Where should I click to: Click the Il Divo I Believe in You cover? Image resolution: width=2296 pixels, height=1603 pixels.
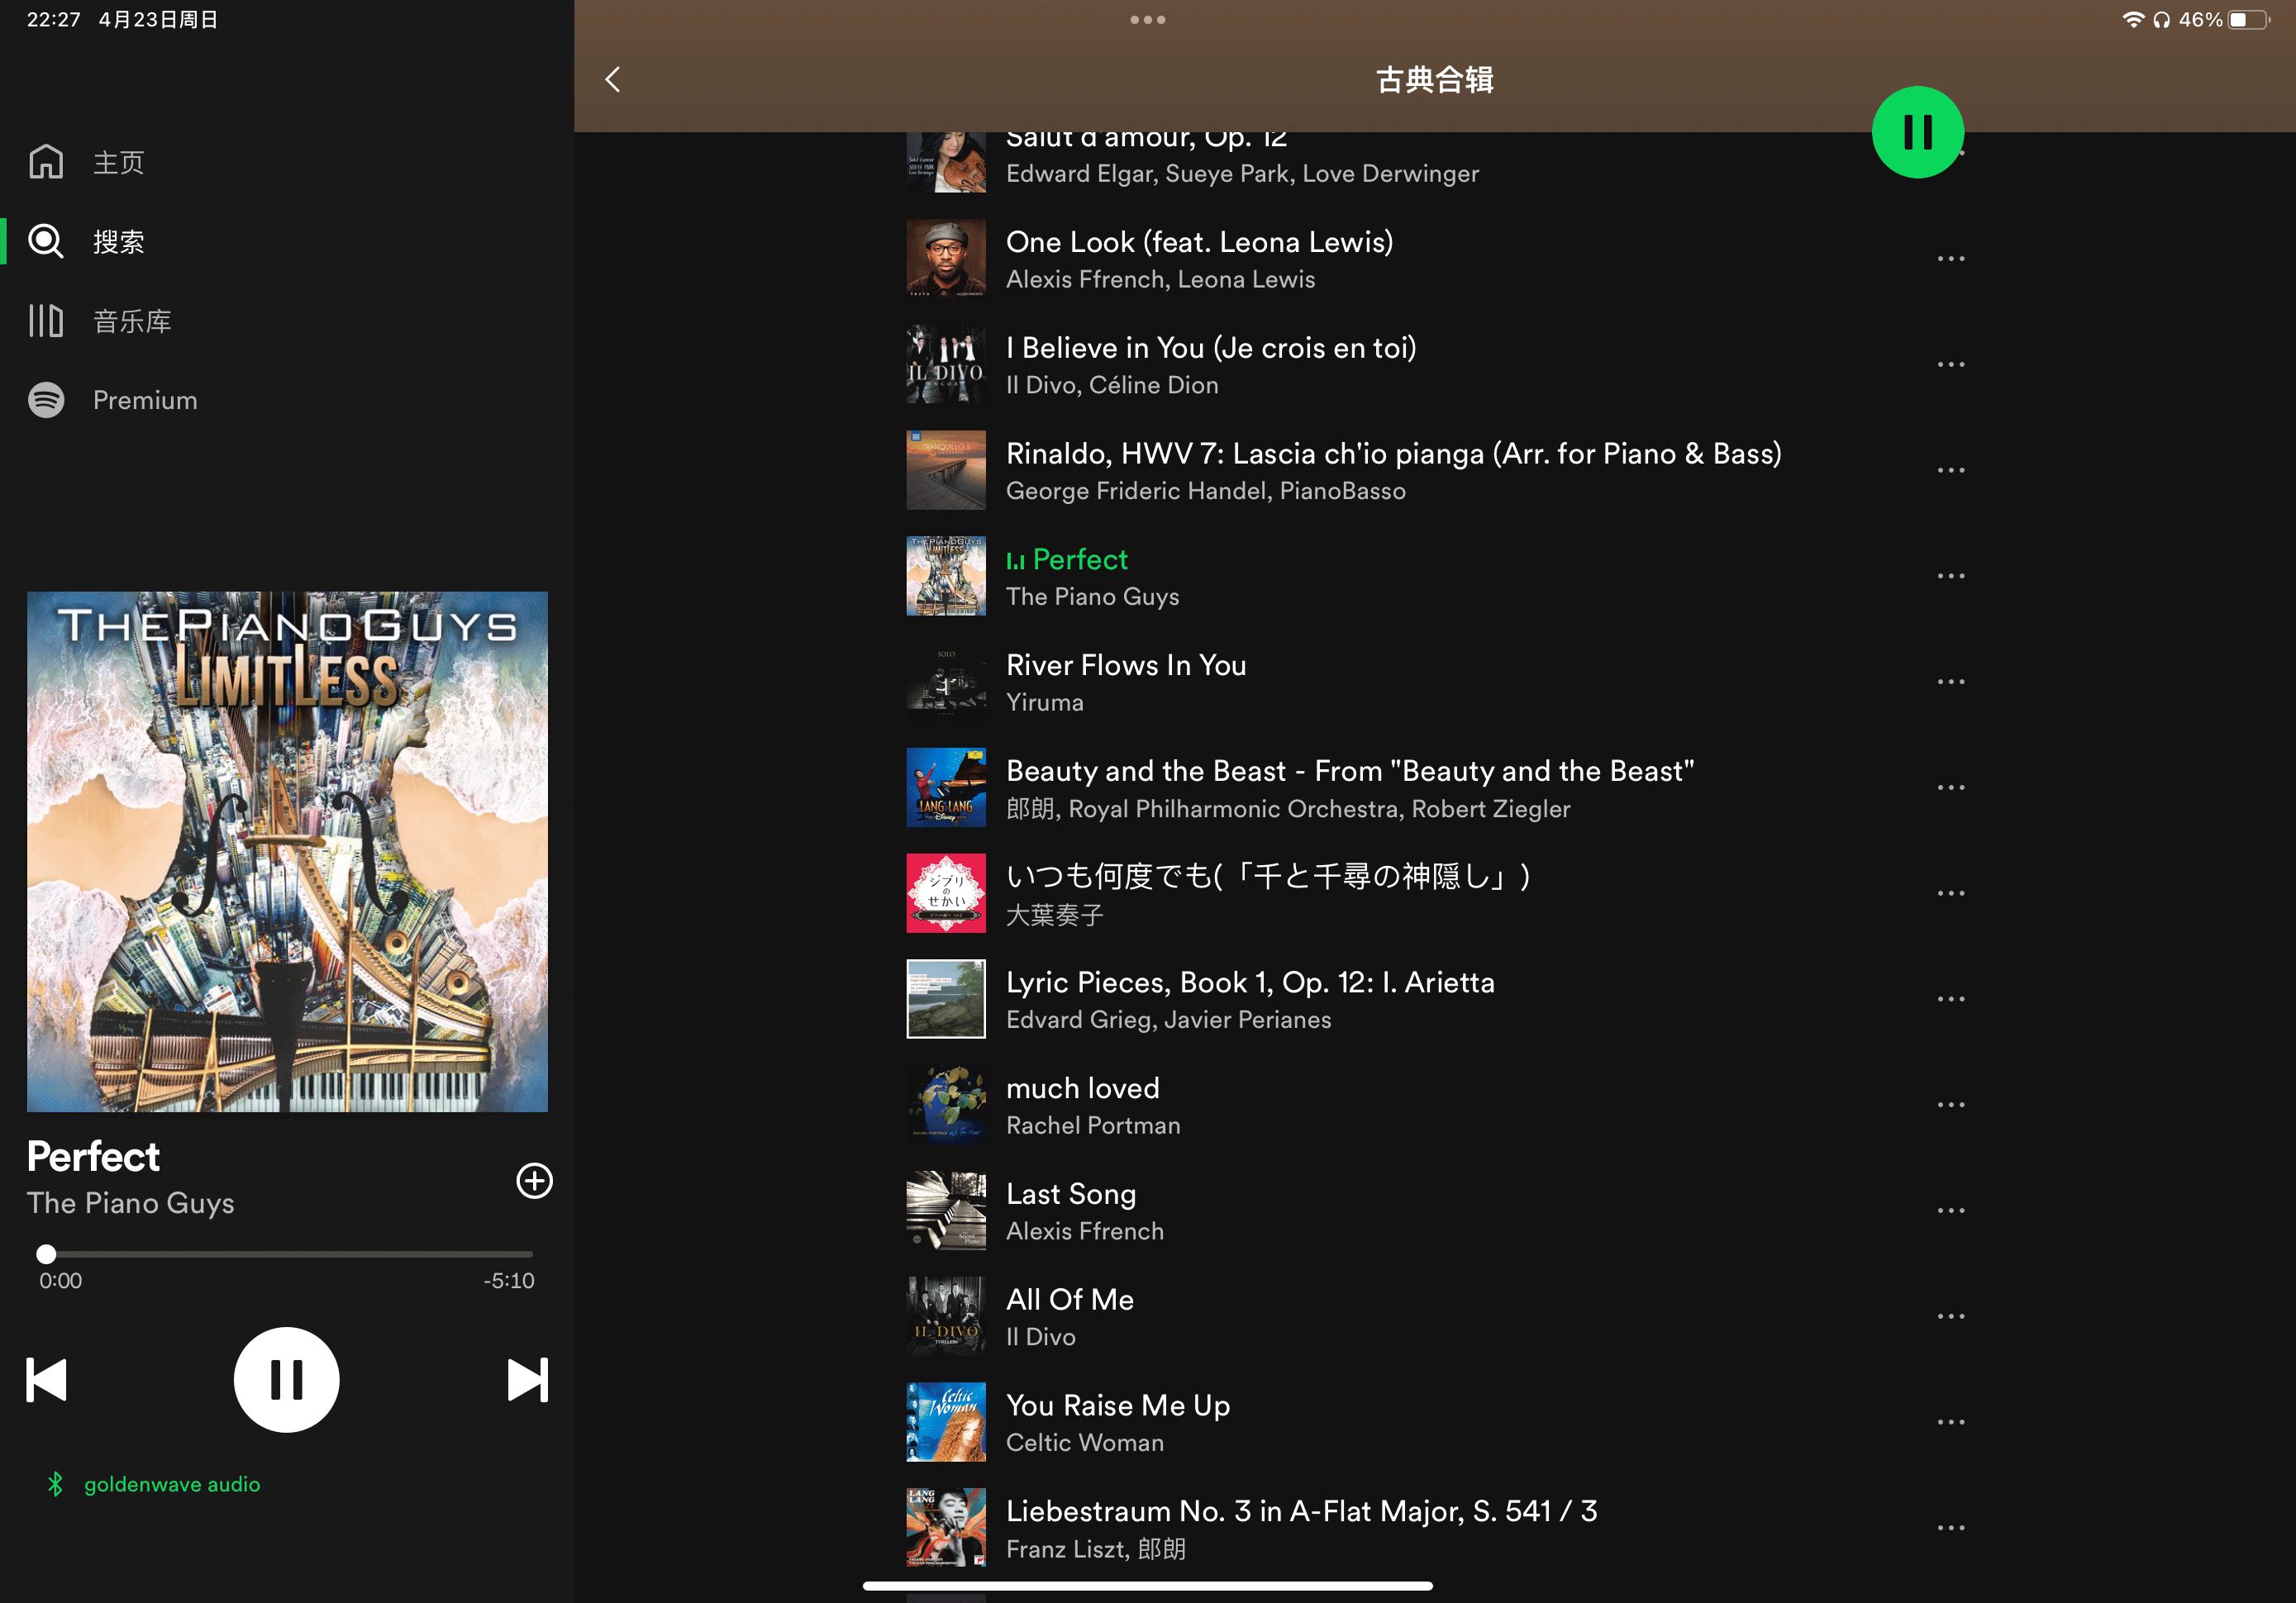point(946,365)
